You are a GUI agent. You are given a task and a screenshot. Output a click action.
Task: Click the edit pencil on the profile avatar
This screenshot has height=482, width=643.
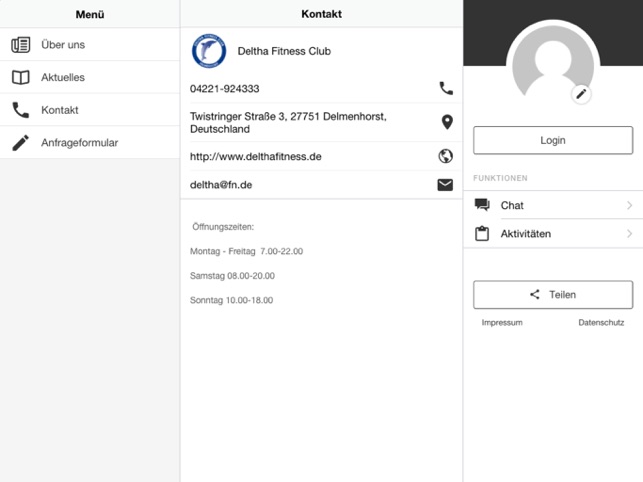pyautogui.click(x=581, y=94)
